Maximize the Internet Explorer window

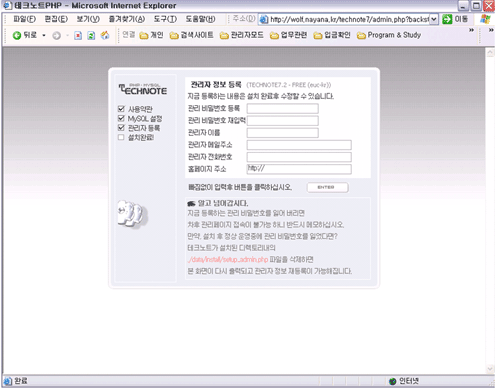476,5
